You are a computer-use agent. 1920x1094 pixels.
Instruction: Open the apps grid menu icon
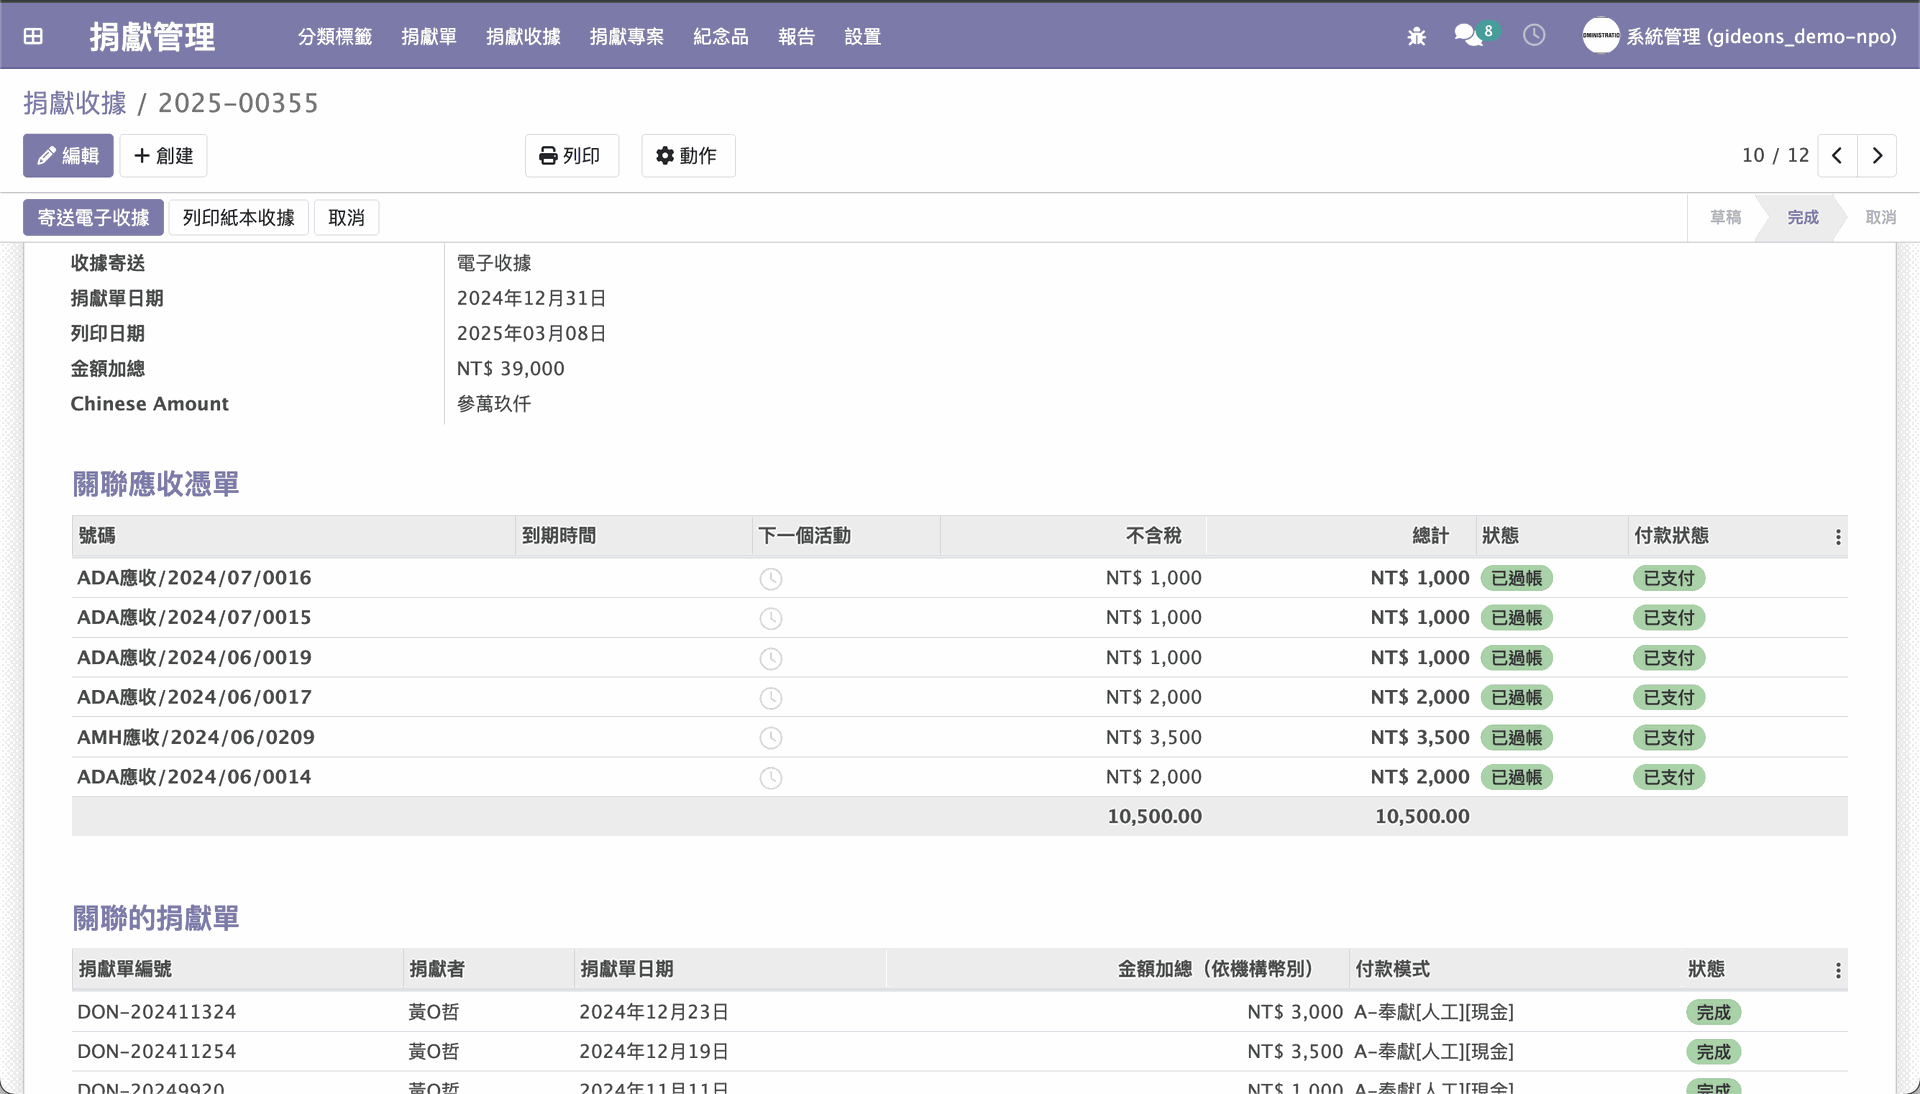(33, 36)
